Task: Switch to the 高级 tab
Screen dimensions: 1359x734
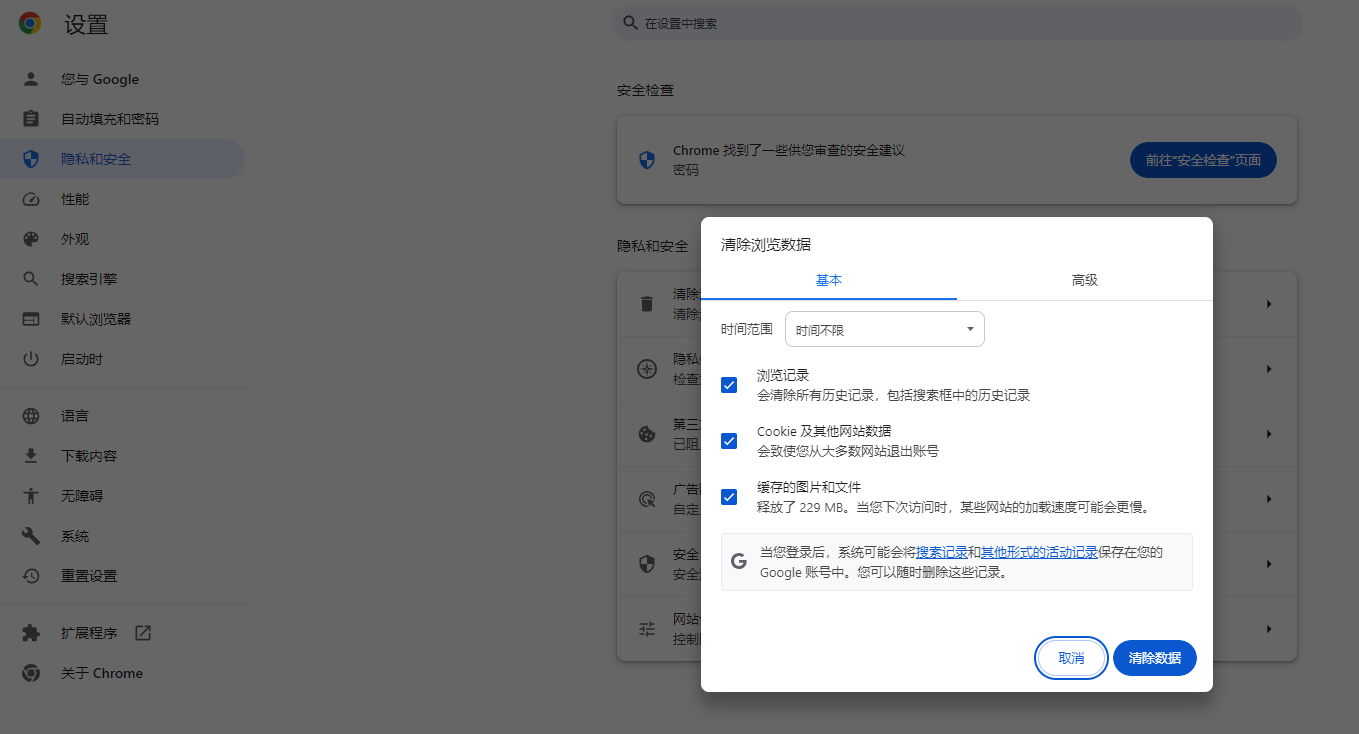Action: [1084, 281]
